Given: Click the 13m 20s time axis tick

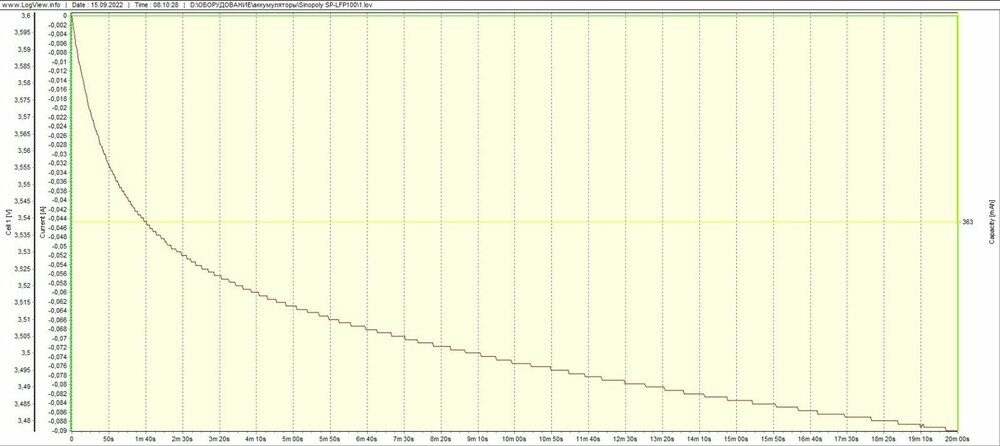Looking at the screenshot, I should 663,440.
